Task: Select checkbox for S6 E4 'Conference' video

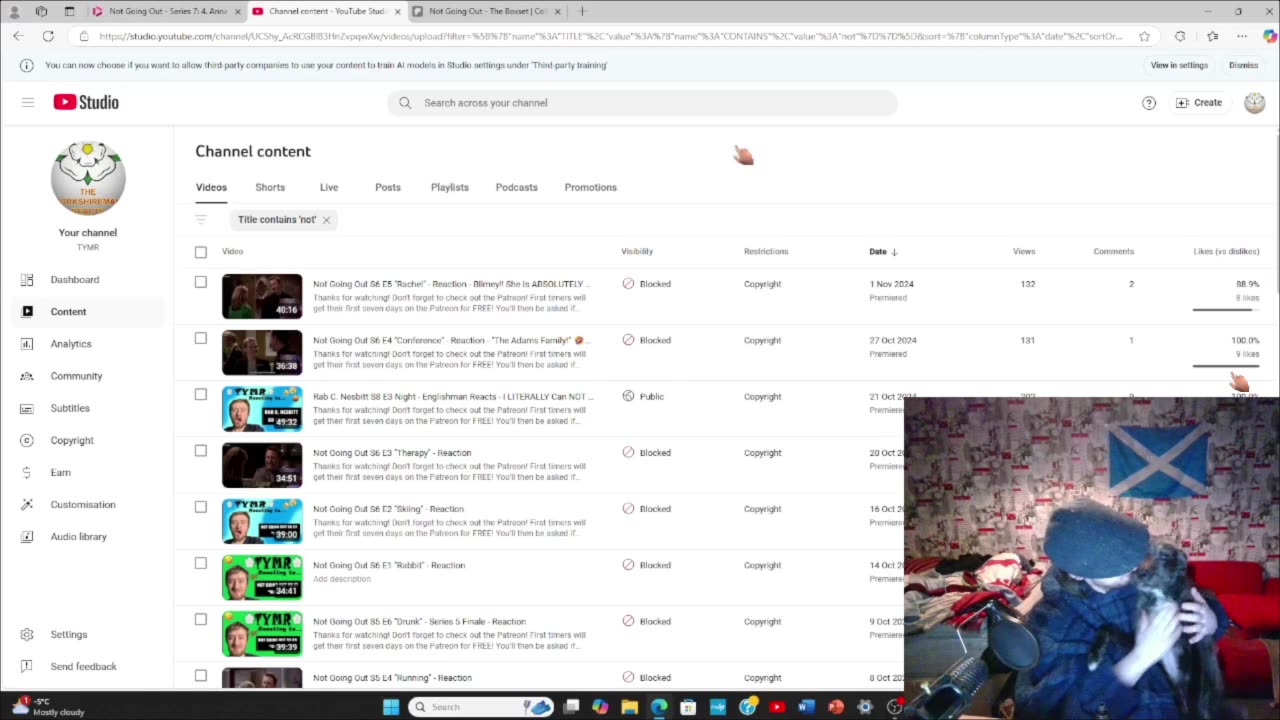Action: (x=201, y=338)
